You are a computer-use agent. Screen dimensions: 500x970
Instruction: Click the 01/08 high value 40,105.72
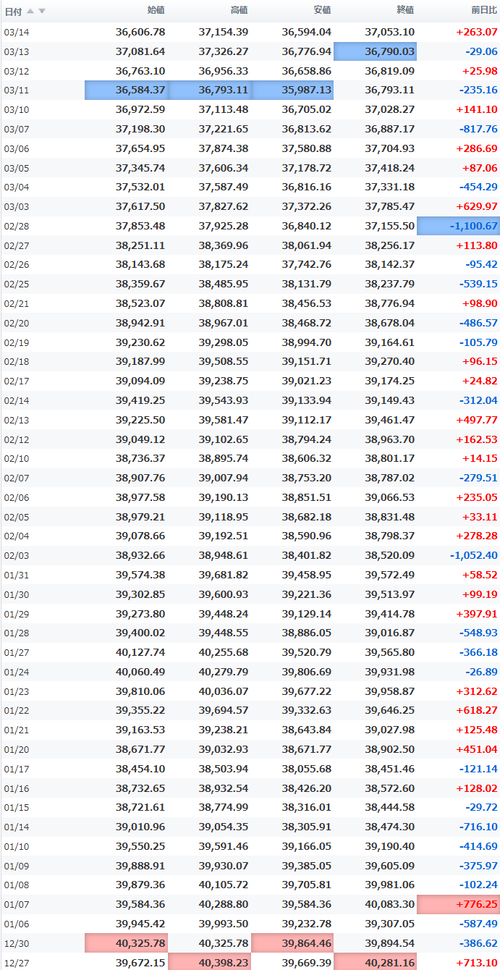(223, 886)
